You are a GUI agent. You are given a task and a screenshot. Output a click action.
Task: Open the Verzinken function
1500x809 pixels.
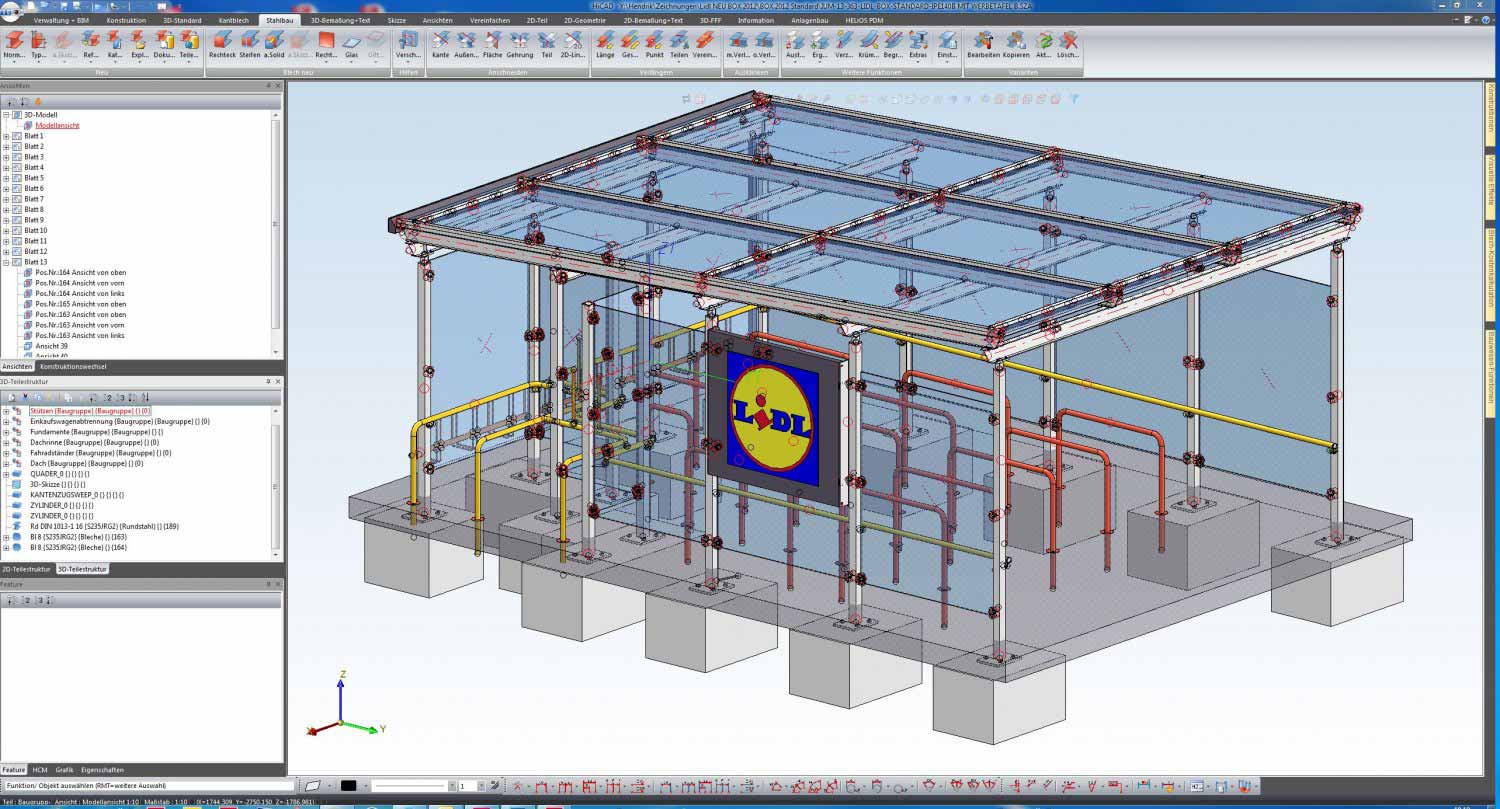845,44
